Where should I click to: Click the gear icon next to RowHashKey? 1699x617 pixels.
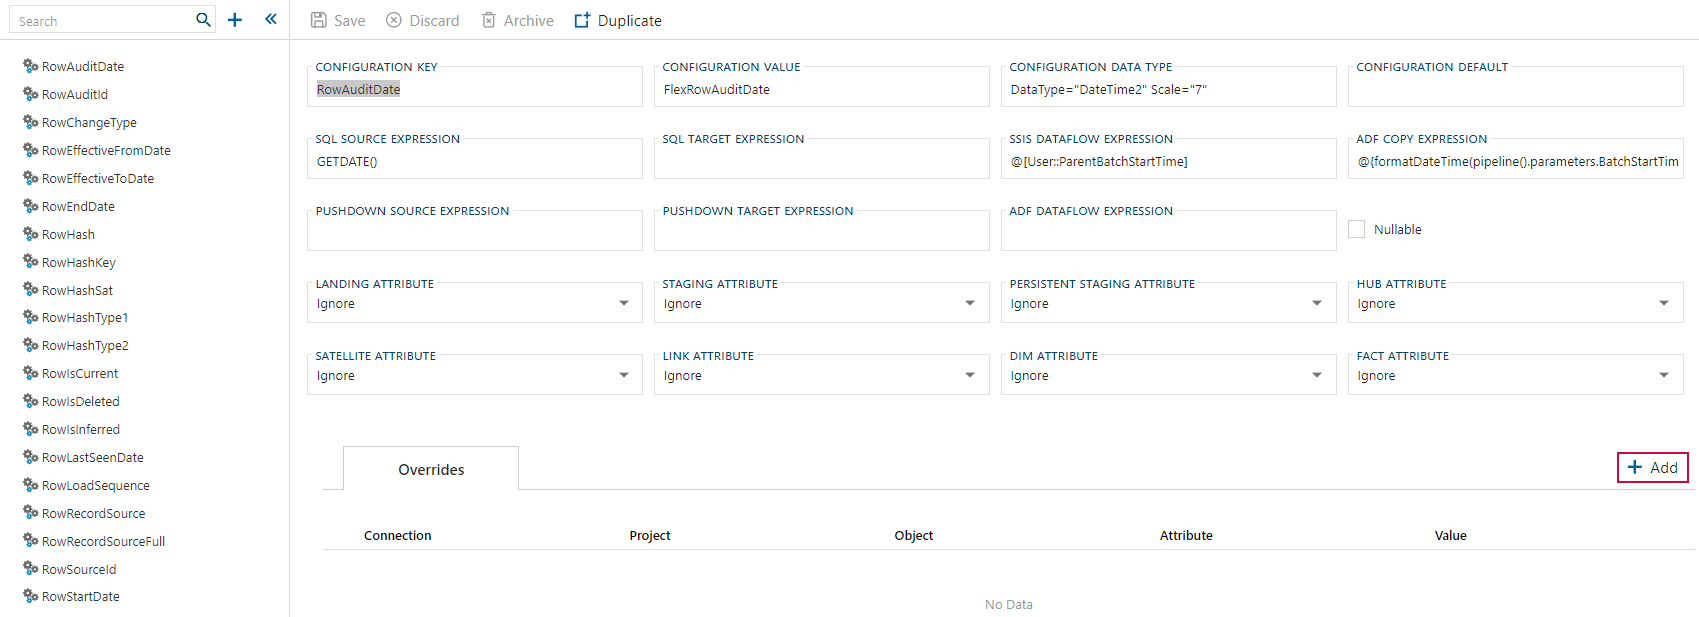tap(31, 262)
